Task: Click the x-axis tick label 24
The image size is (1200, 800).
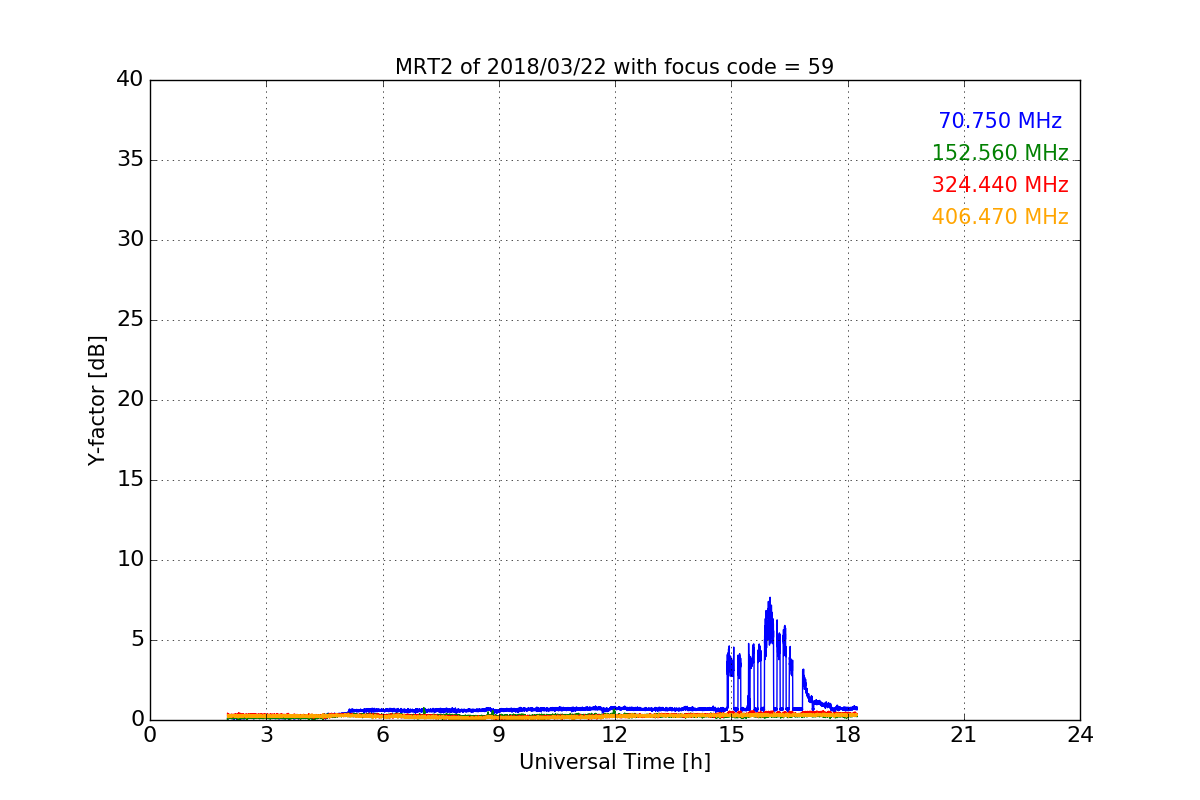Action: point(1080,735)
